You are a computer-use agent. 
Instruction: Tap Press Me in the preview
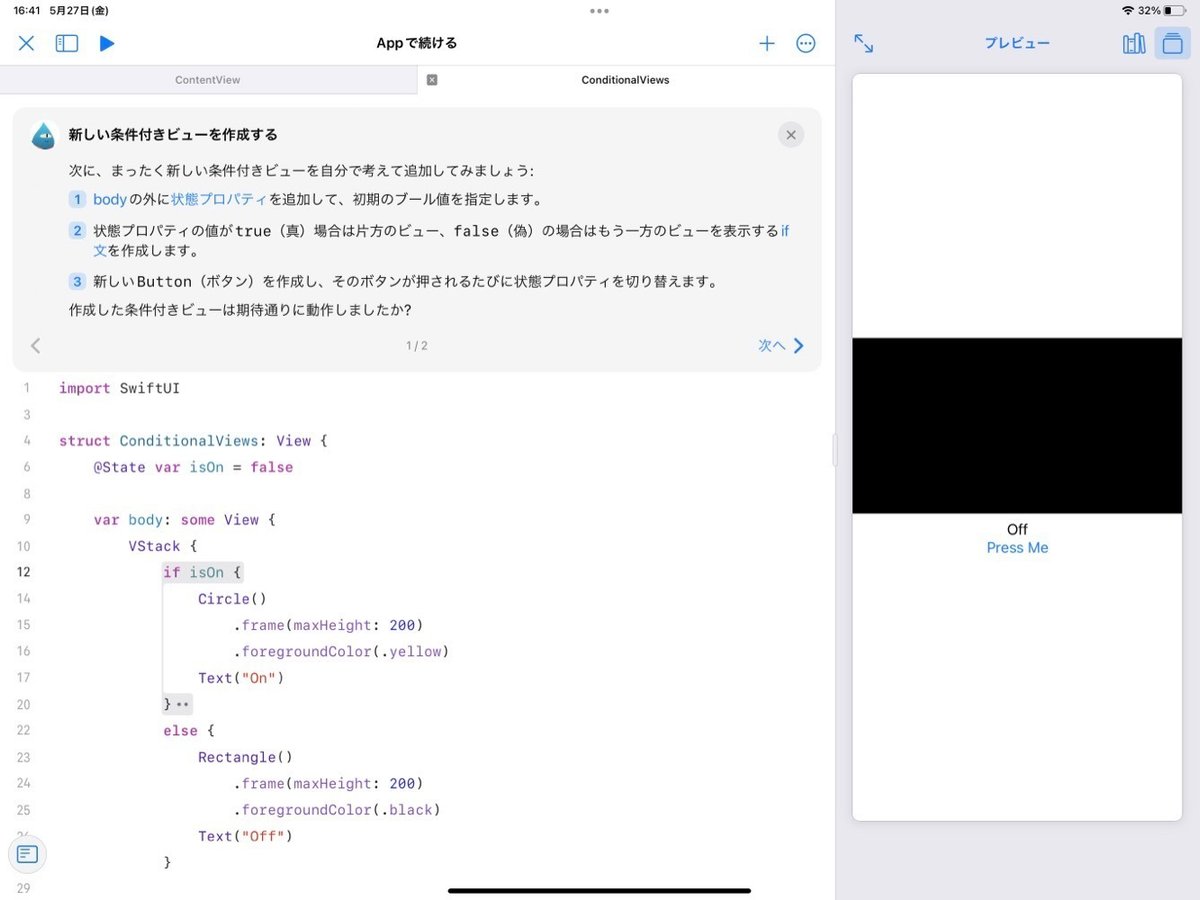pyautogui.click(x=1017, y=548)
